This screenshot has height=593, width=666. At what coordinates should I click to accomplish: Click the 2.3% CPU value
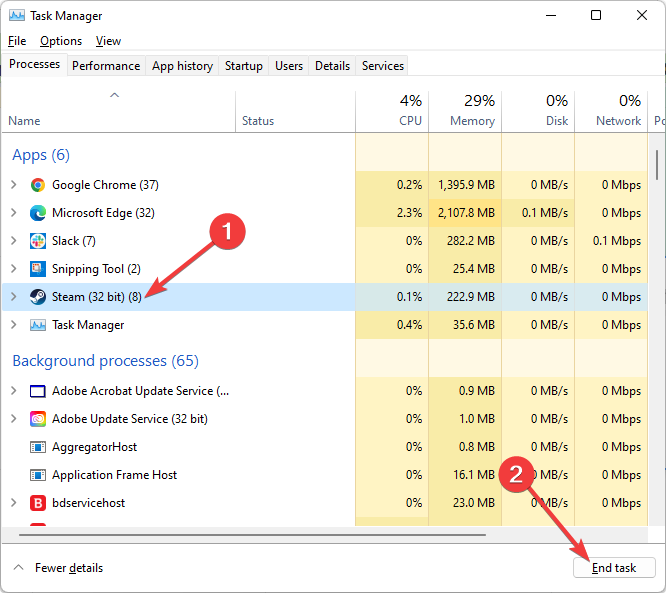point(409,213)
